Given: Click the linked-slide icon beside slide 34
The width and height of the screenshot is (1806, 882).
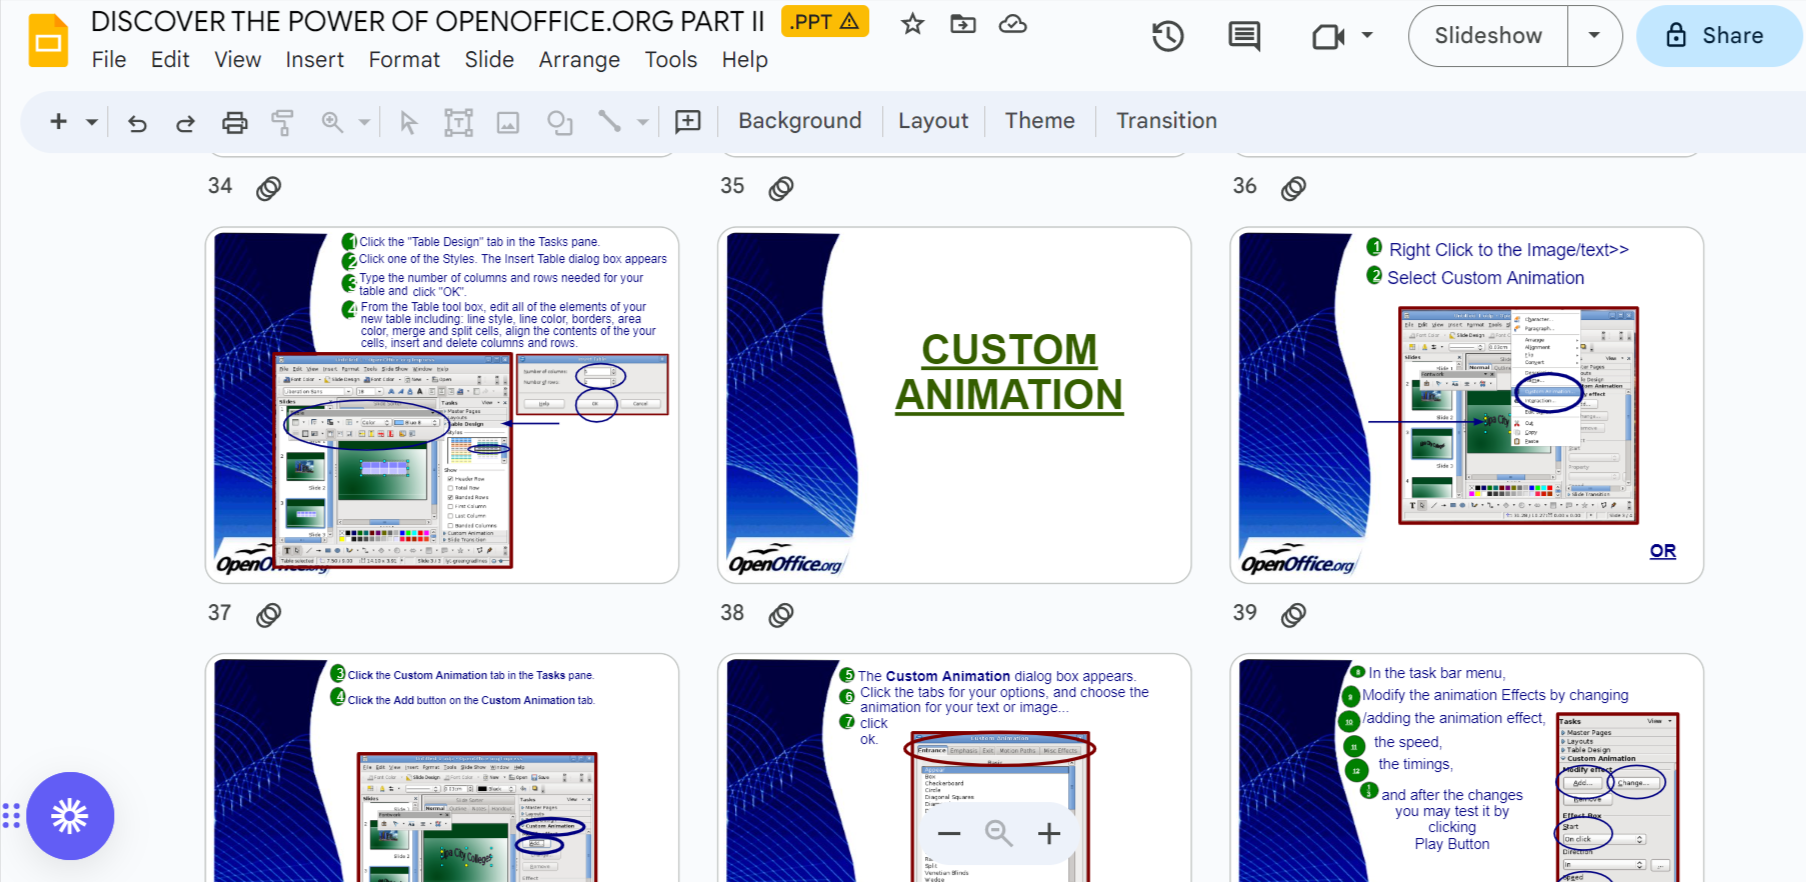Looking at the screenshot, I should pos(269,188).
